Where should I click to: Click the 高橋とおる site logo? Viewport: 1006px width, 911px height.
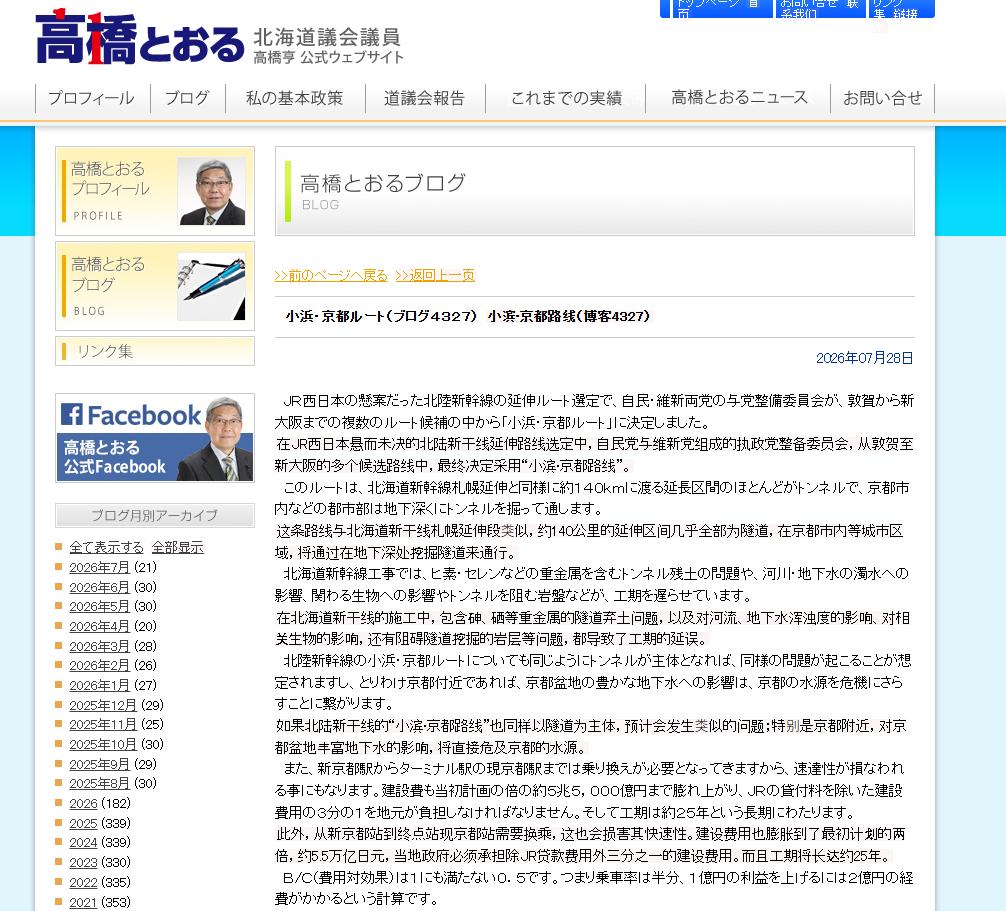click(x=140, y=37)
